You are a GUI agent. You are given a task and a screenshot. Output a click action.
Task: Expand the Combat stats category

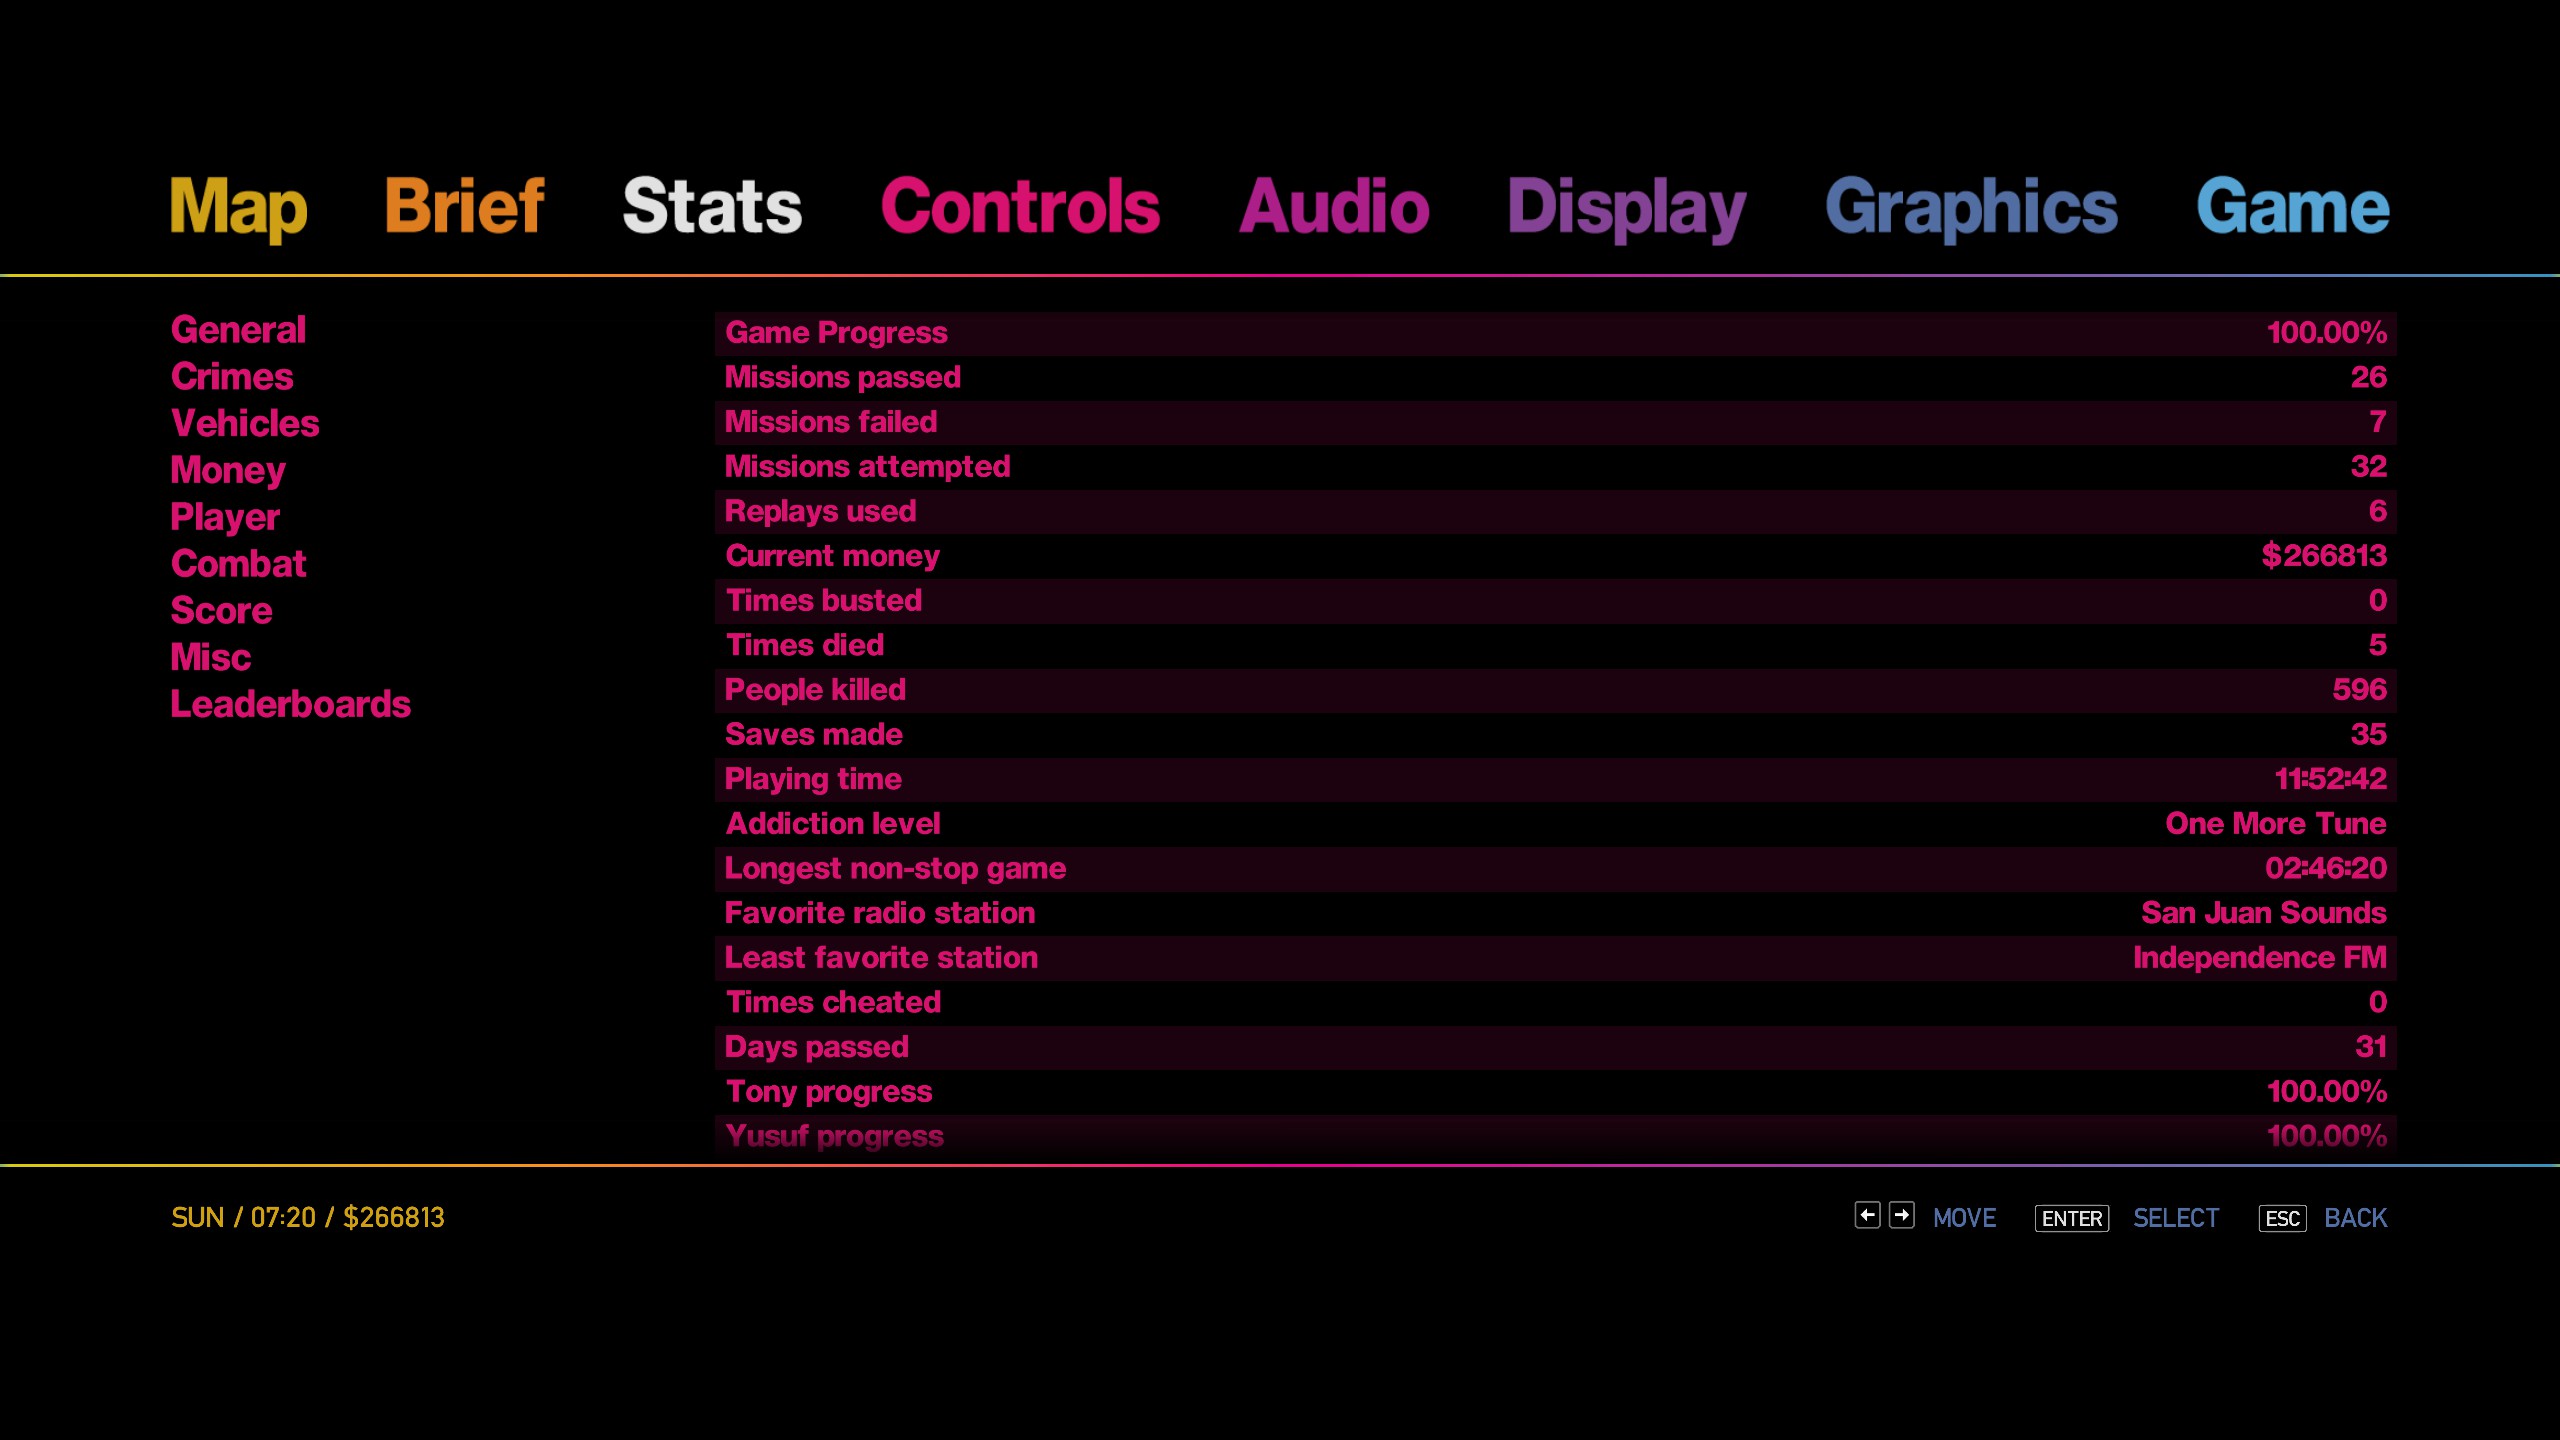pyautogui.click(x=237, y=563)
